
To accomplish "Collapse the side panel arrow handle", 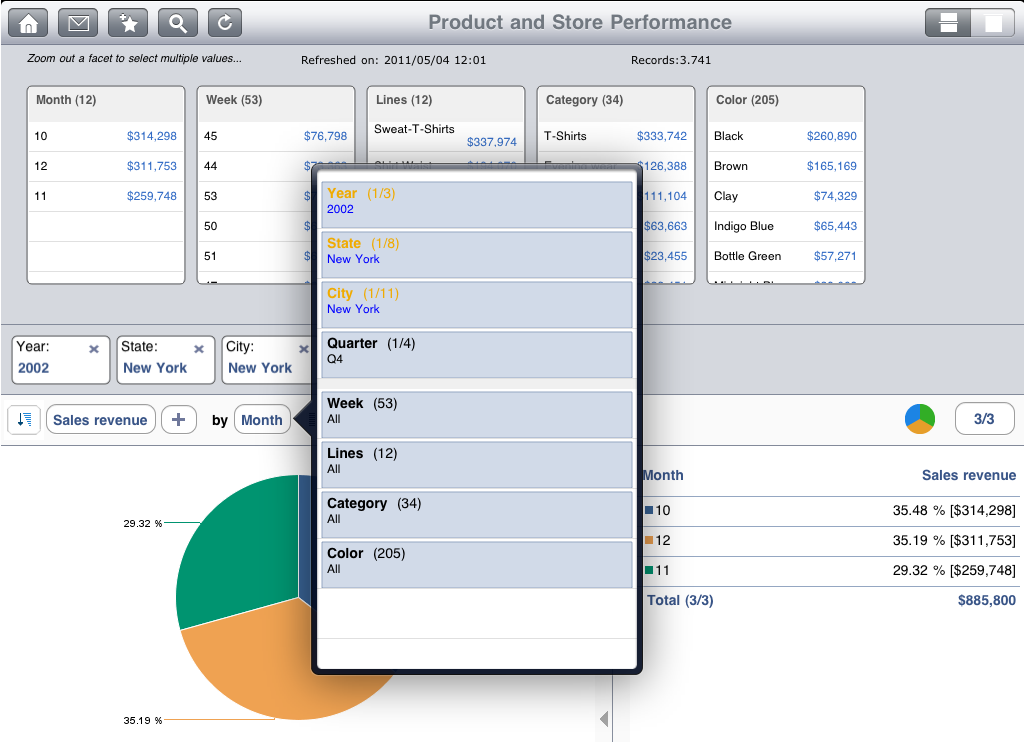I will [x=603, y=719].
